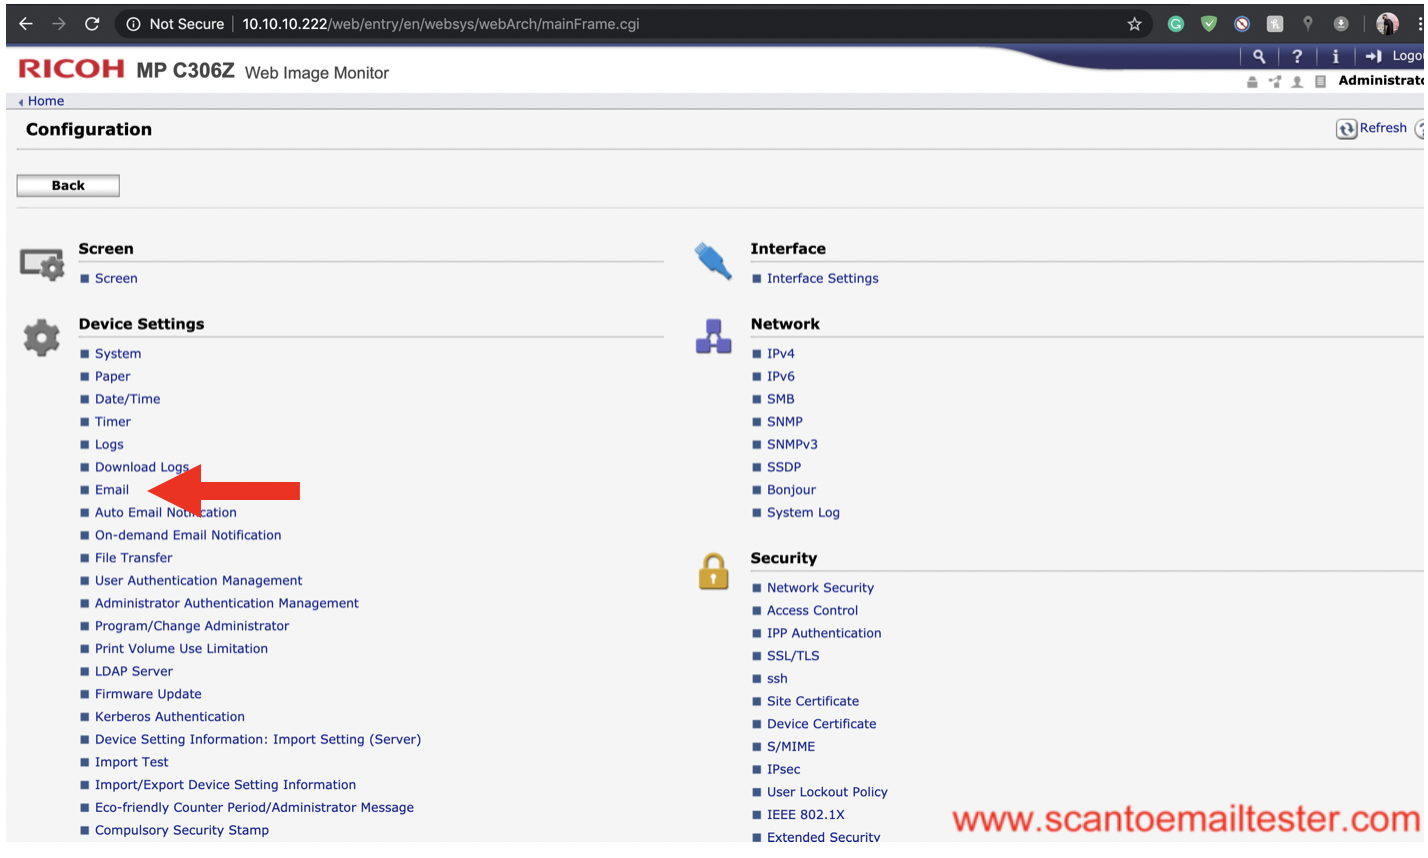Click the Security padlock icon
The width and height of the screenshot is (1428, 858).
tap(713, 572)
